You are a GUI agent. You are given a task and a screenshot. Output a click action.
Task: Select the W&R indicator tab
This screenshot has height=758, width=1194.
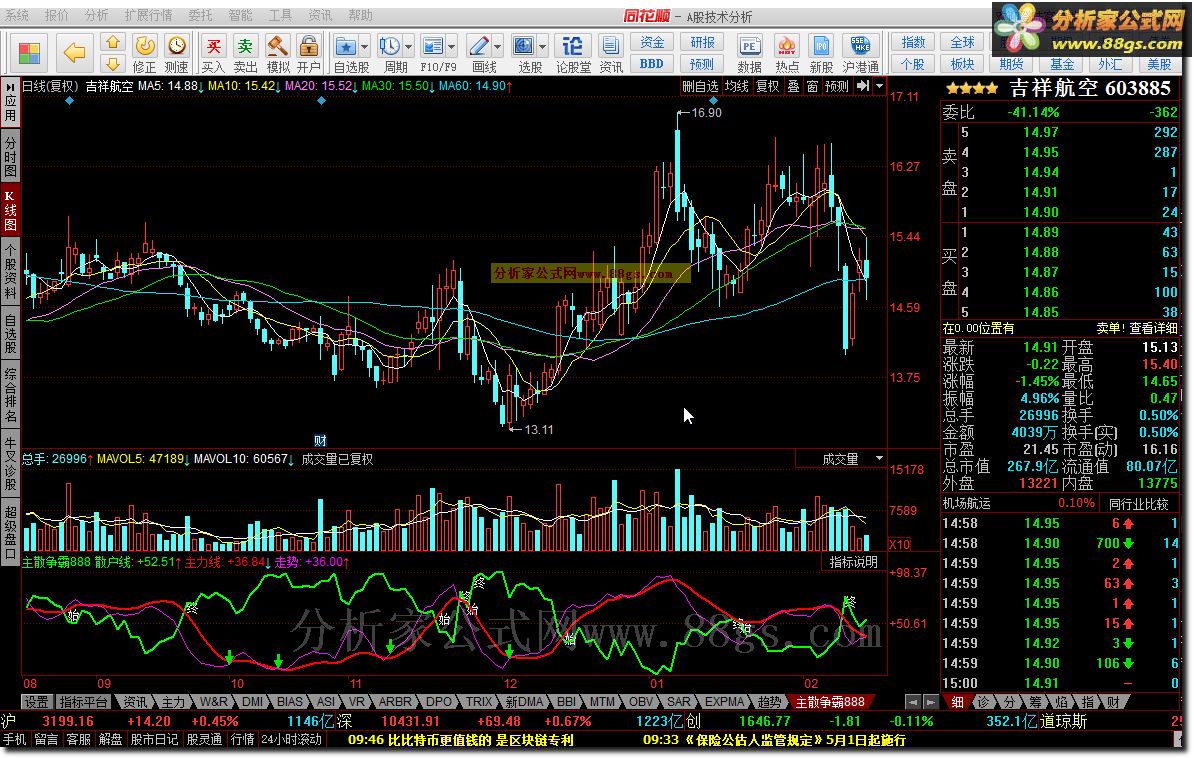click(x=214, y=702)
